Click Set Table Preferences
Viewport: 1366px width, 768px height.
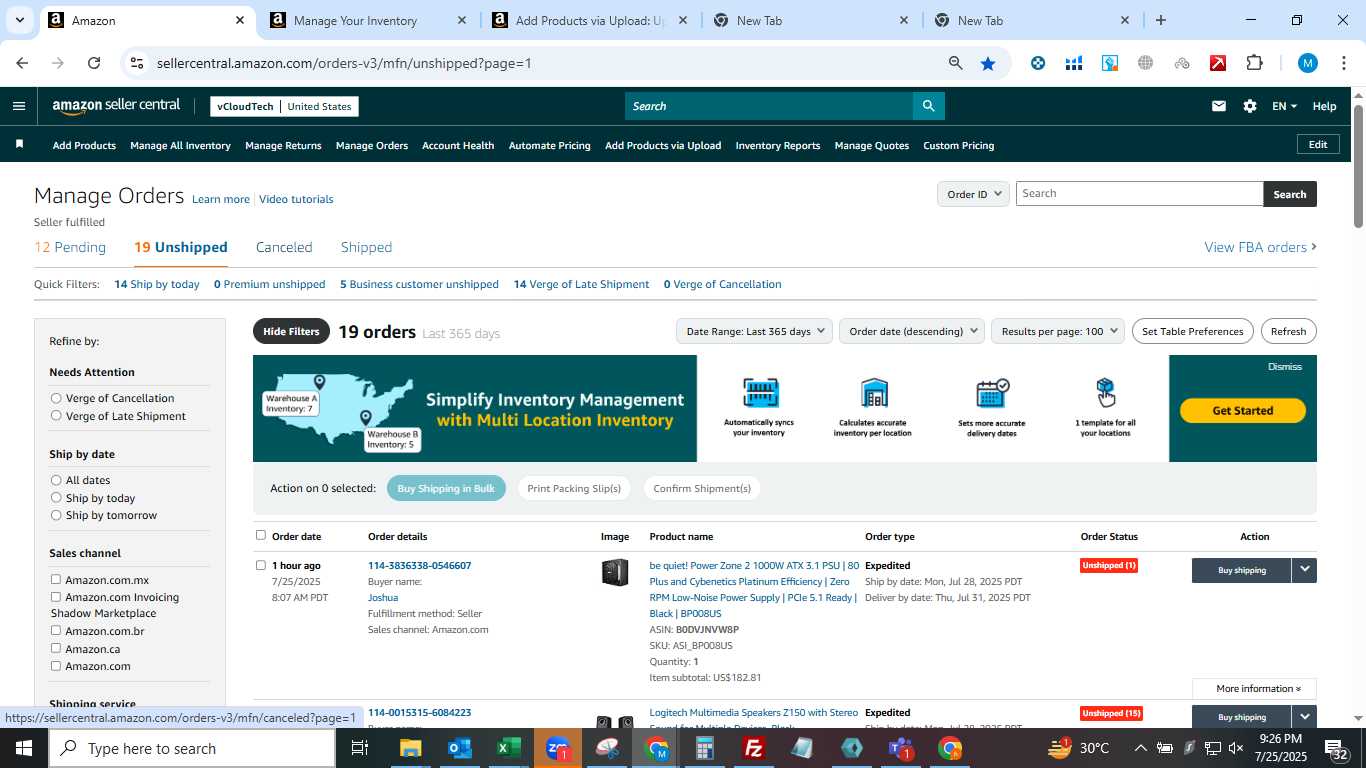click(1192, 331)
